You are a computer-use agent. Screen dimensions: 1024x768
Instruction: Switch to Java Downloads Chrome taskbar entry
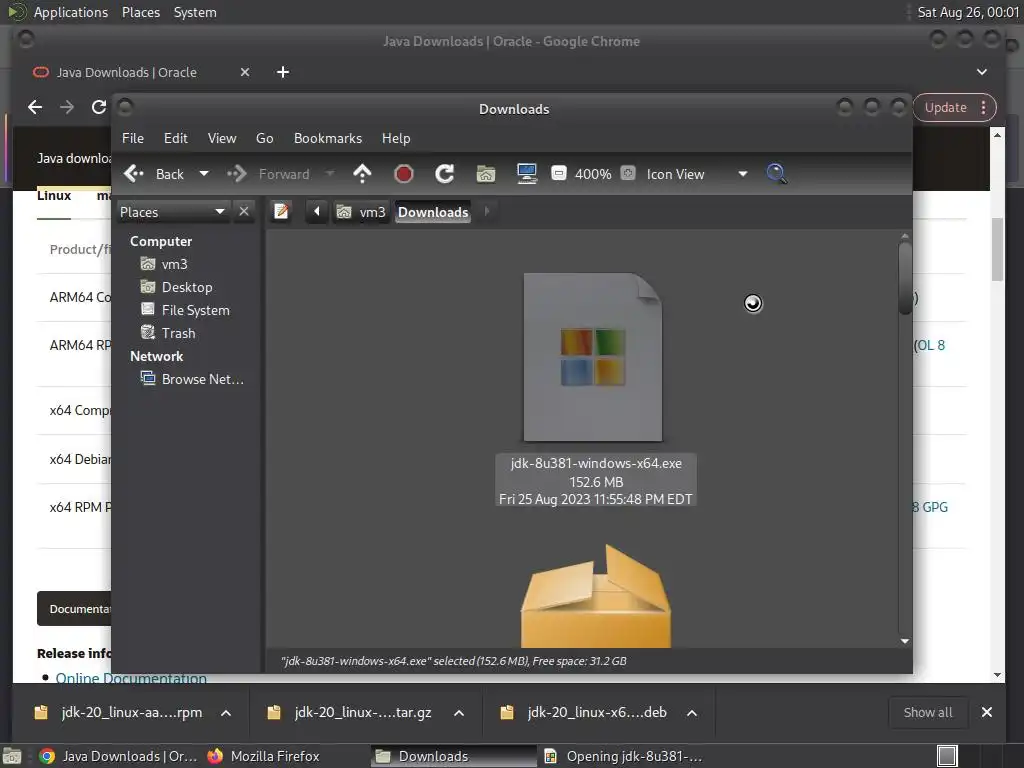118,756
